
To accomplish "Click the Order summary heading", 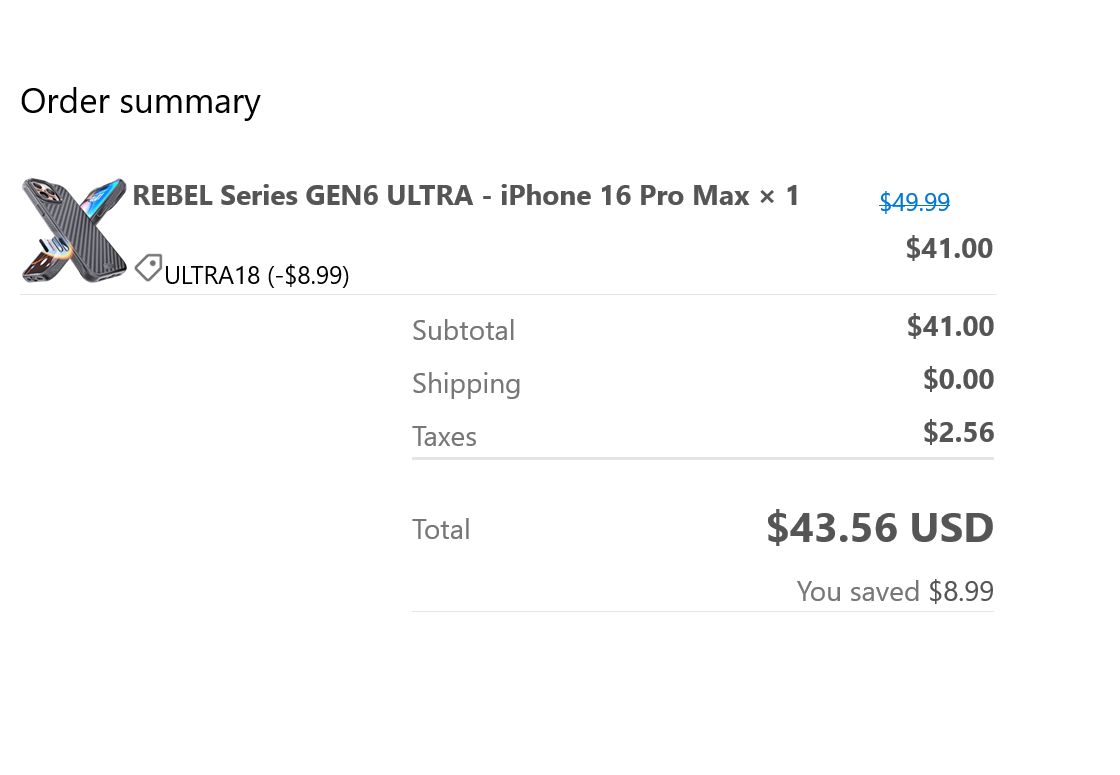I will click(x=140, y=102).
